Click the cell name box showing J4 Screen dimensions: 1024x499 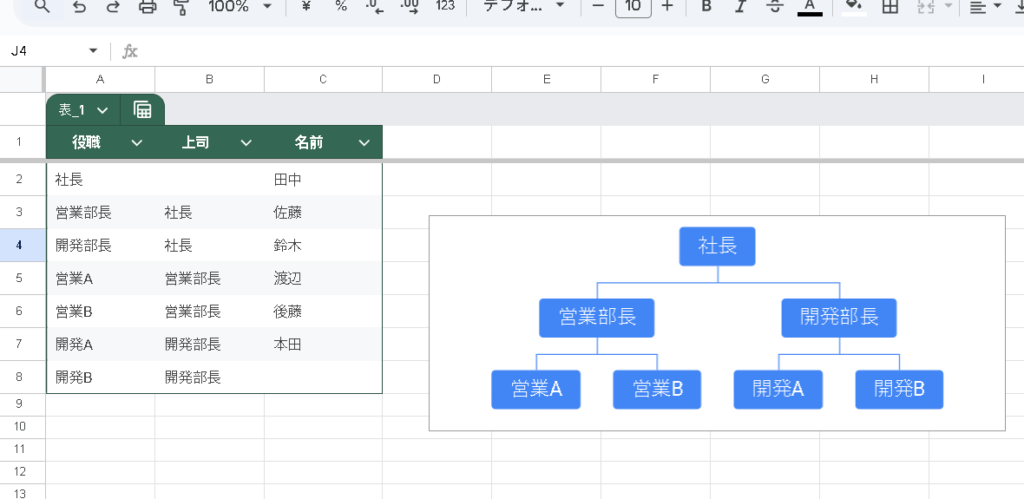48,51
